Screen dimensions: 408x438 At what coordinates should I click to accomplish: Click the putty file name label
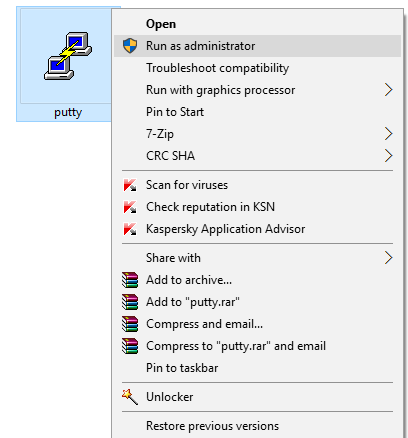[x=68, y=113]
